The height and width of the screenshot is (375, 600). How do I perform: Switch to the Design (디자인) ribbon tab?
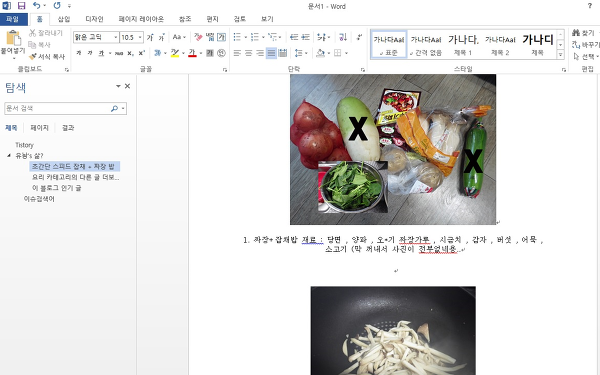tap(94, 19)
